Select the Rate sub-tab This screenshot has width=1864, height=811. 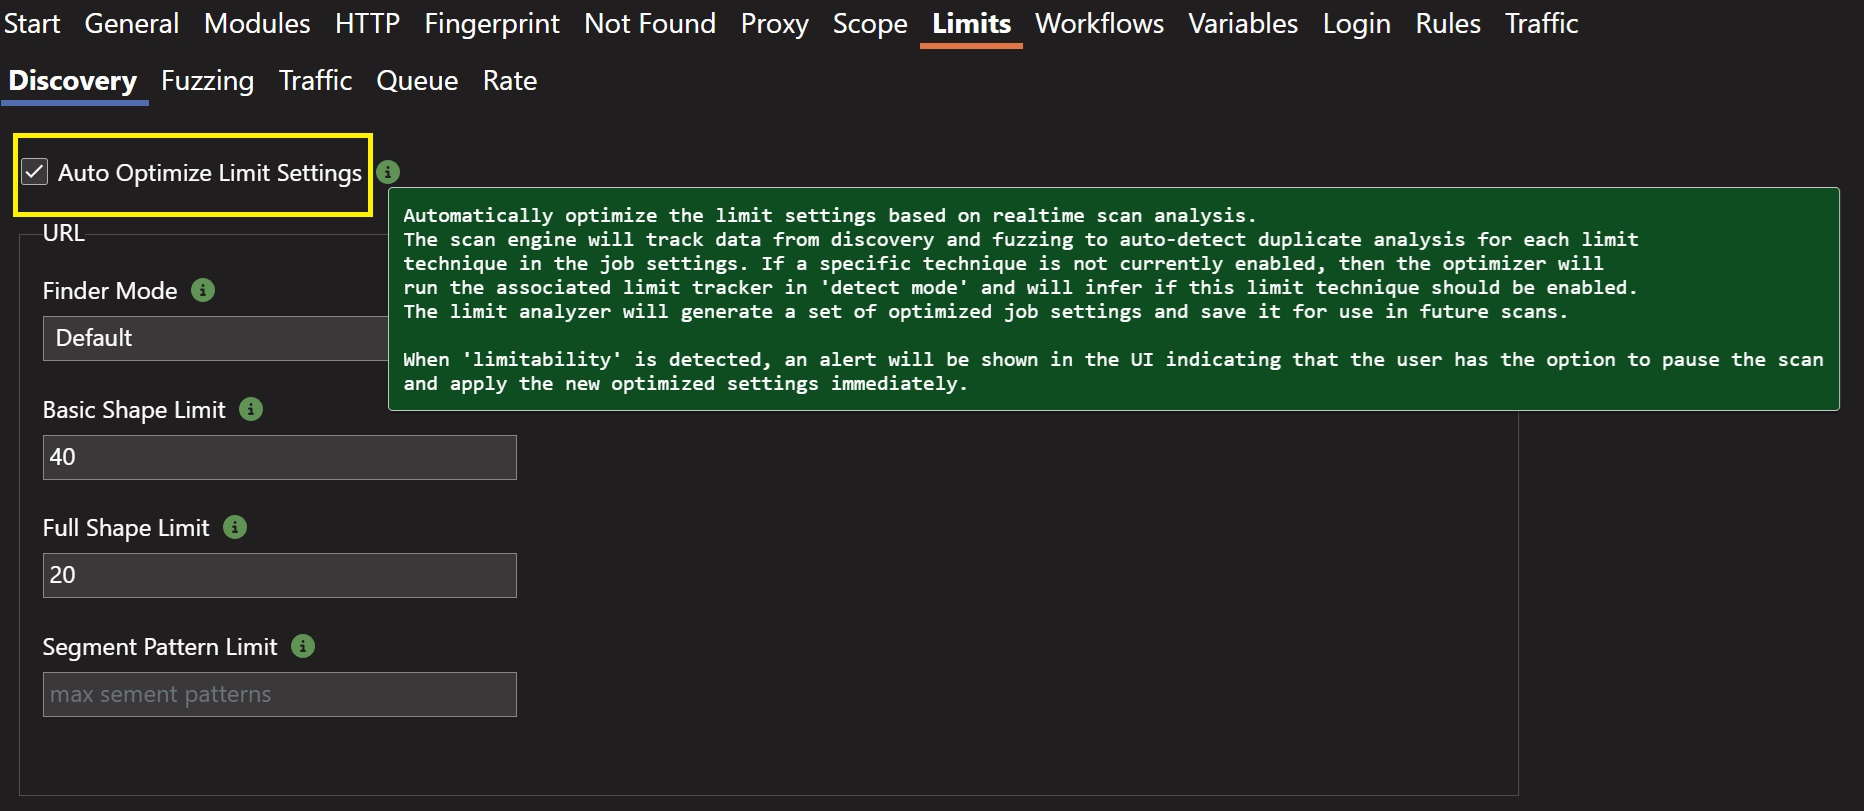click(510, 81)
